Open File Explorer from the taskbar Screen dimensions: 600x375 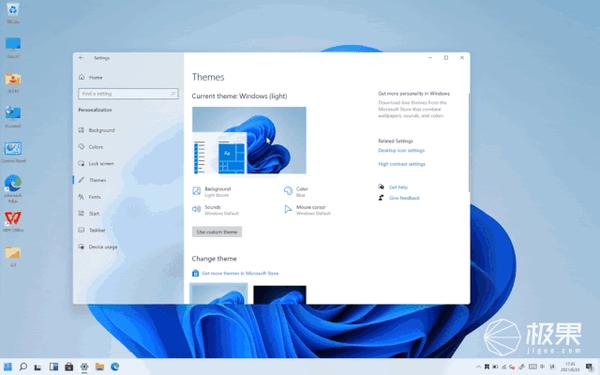click(x=99, y=367)
